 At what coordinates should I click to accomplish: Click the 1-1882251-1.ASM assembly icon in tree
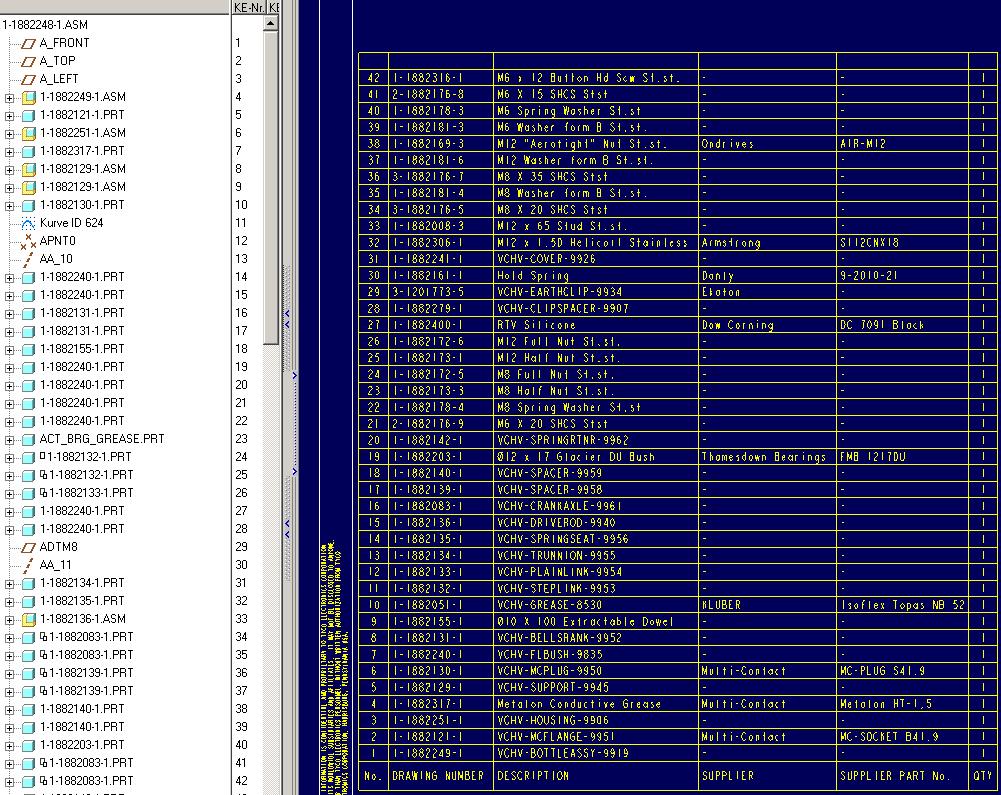click(29, 133)
